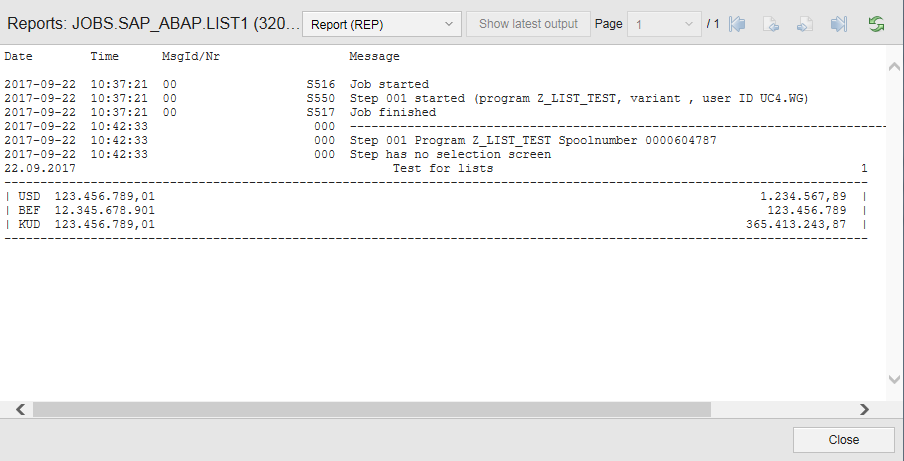The image size is (904, 461).
Task: Open the Page number dropdown
Action: point(664,23)
